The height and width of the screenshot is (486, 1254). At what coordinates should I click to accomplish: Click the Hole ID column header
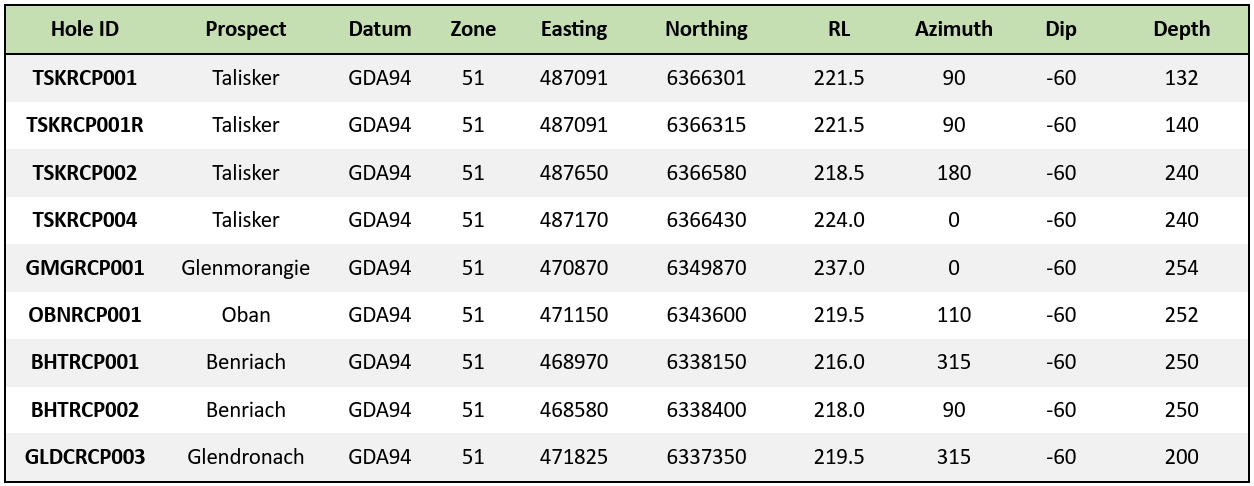pos(85,29)
